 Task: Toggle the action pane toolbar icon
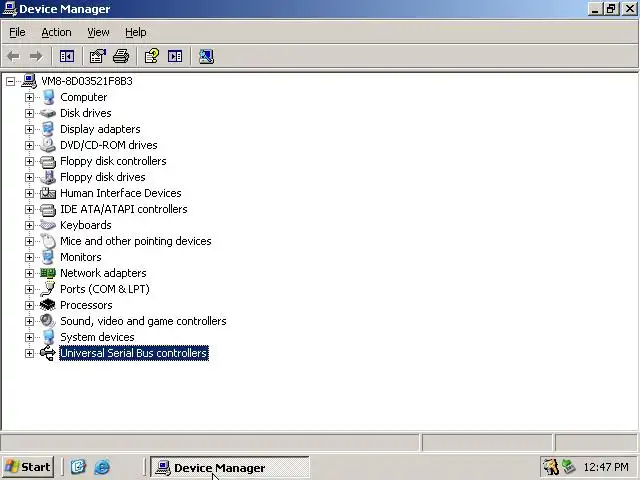click(175, 56)
